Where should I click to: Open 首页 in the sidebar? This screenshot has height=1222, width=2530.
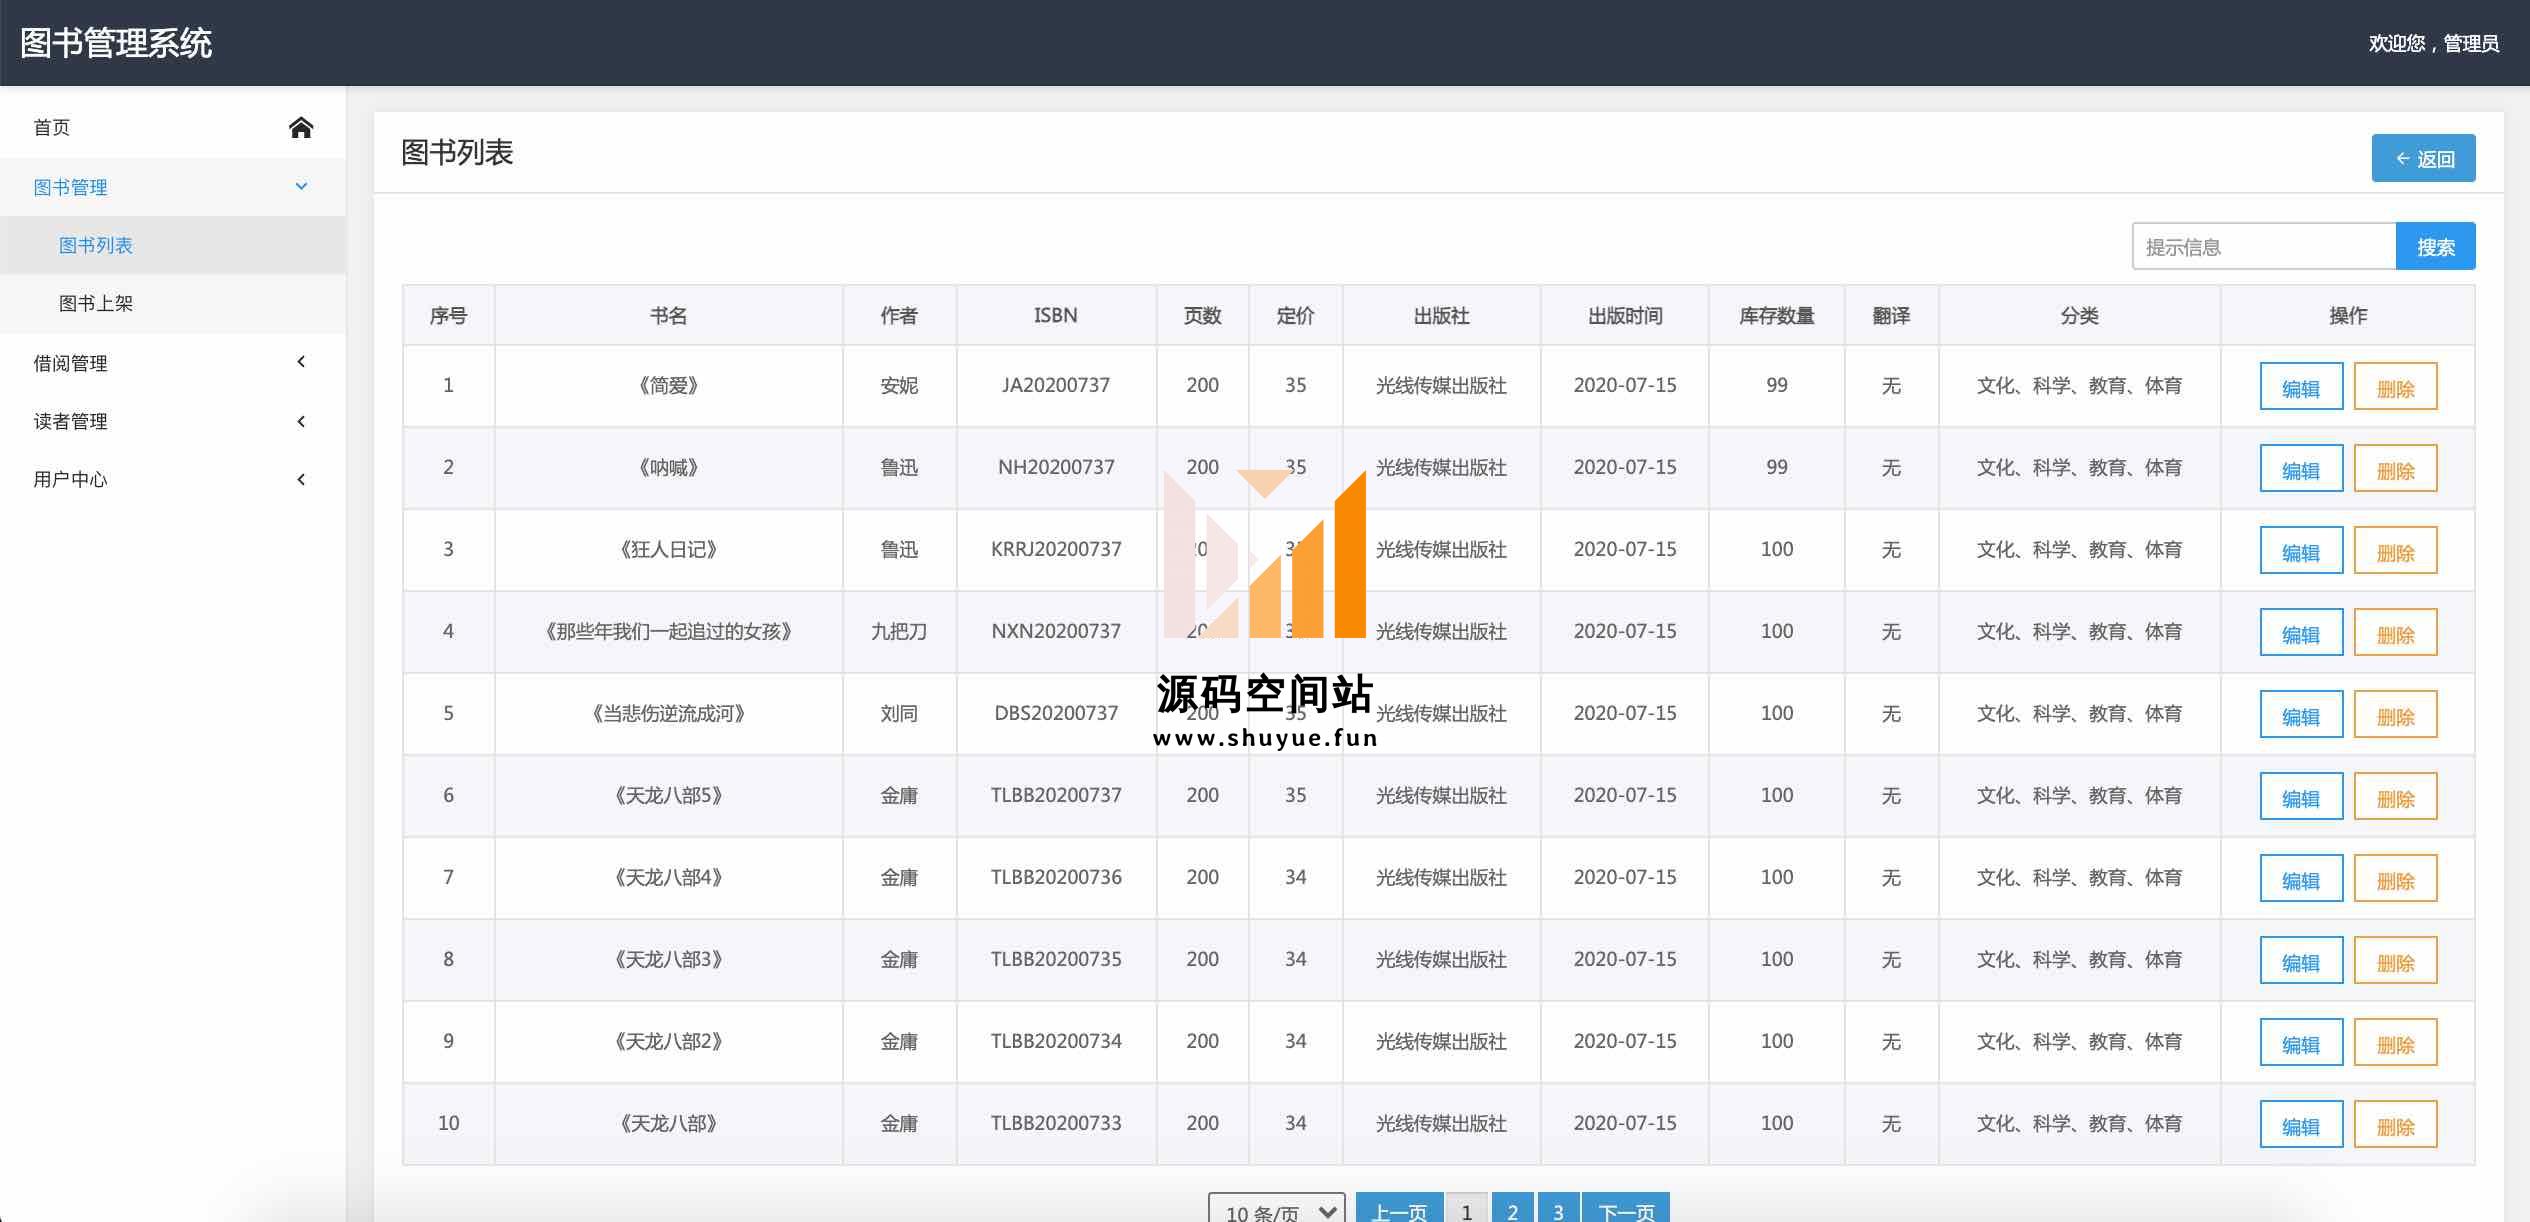point(172,127)
